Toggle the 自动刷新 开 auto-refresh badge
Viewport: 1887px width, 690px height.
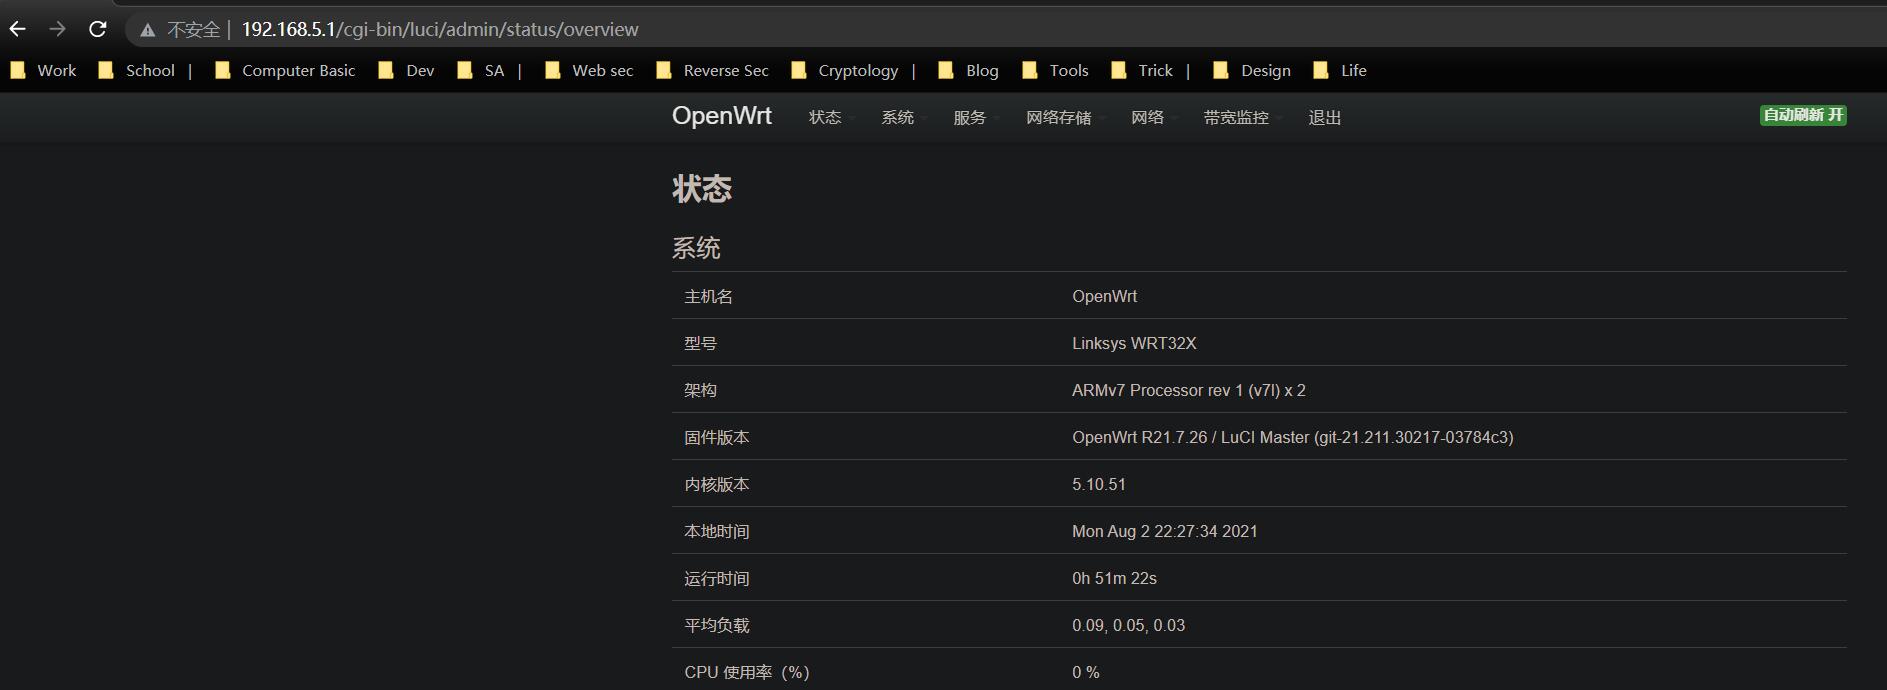[1803, 115]
